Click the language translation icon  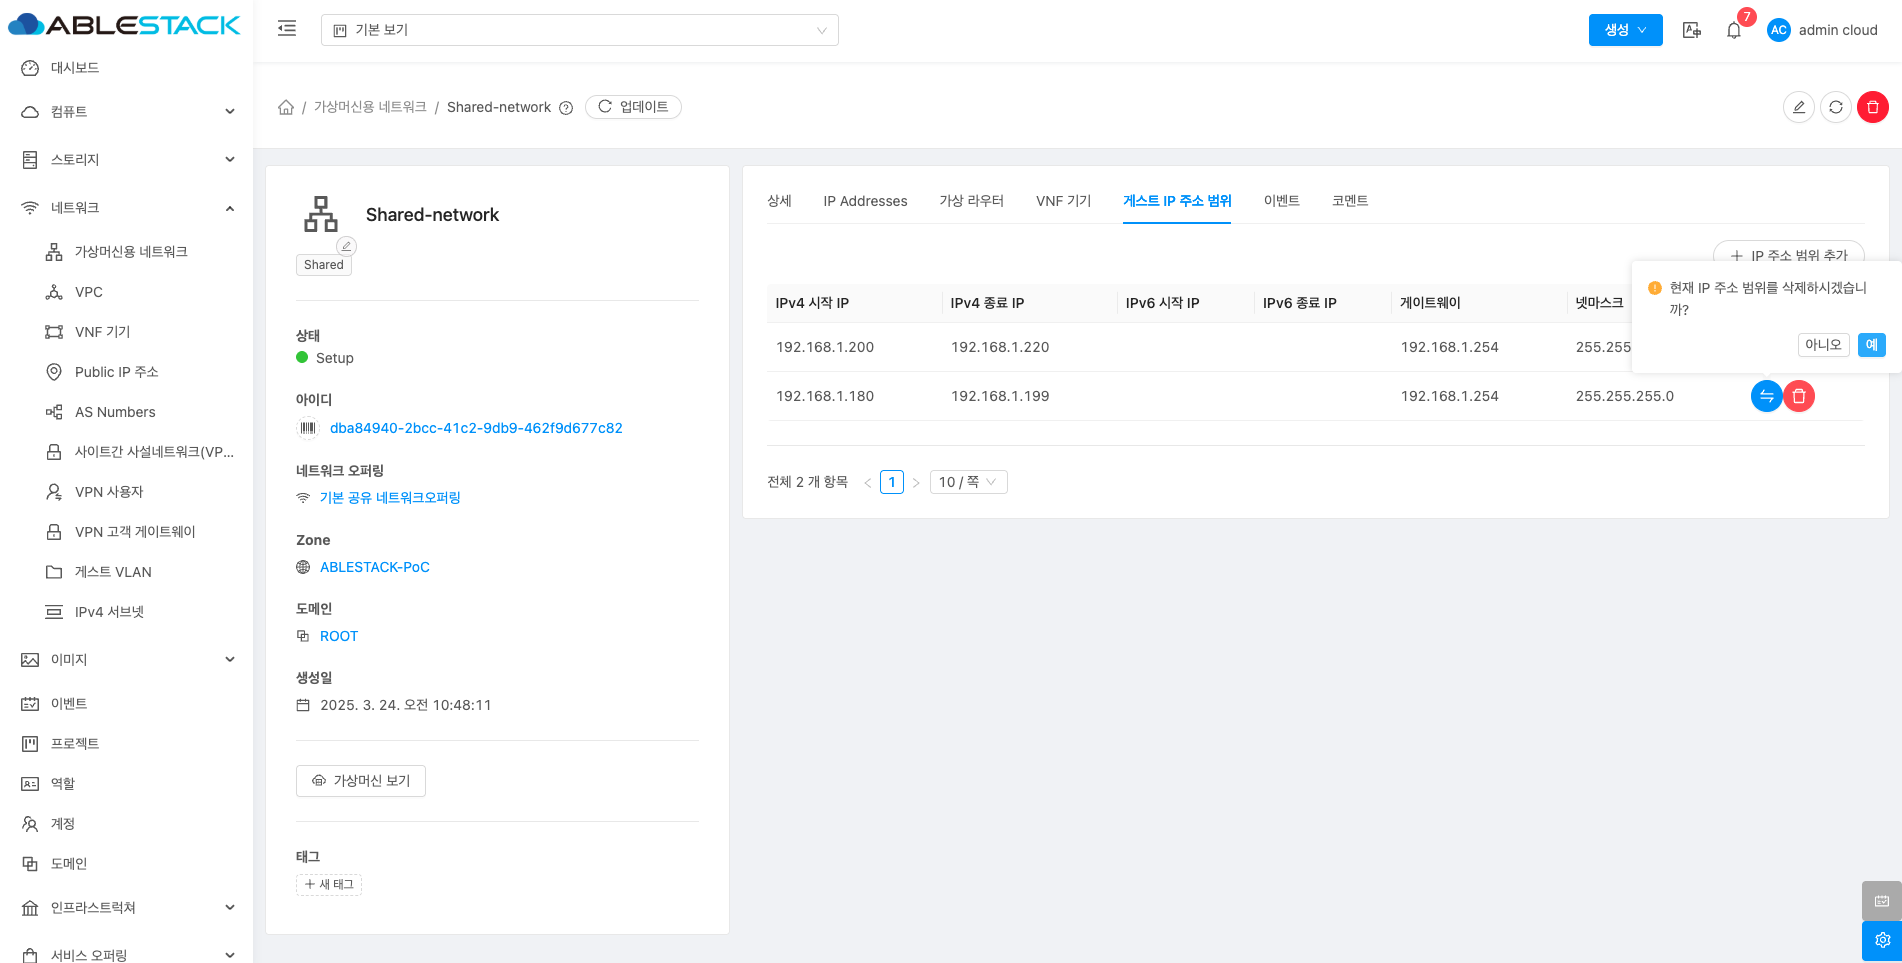[x=1691, y=30]
